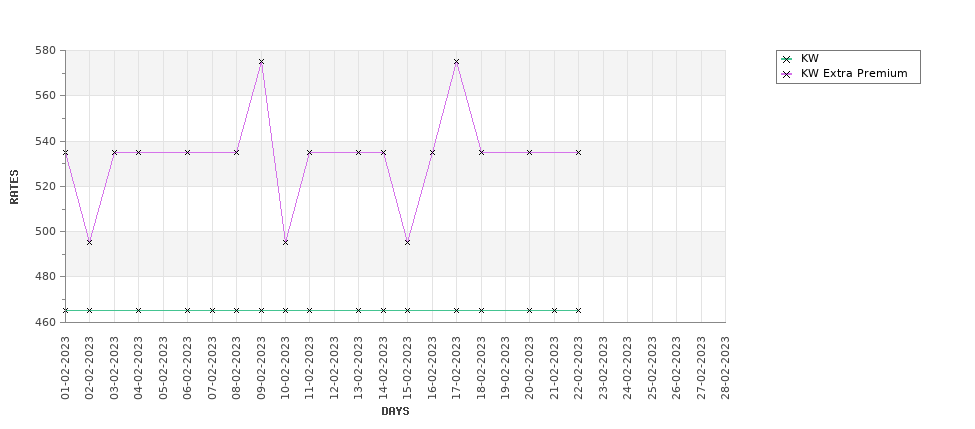The image size is (975, 429).
Task: Click the green KW point on 09-02-2023
Action: coord(261,310)
